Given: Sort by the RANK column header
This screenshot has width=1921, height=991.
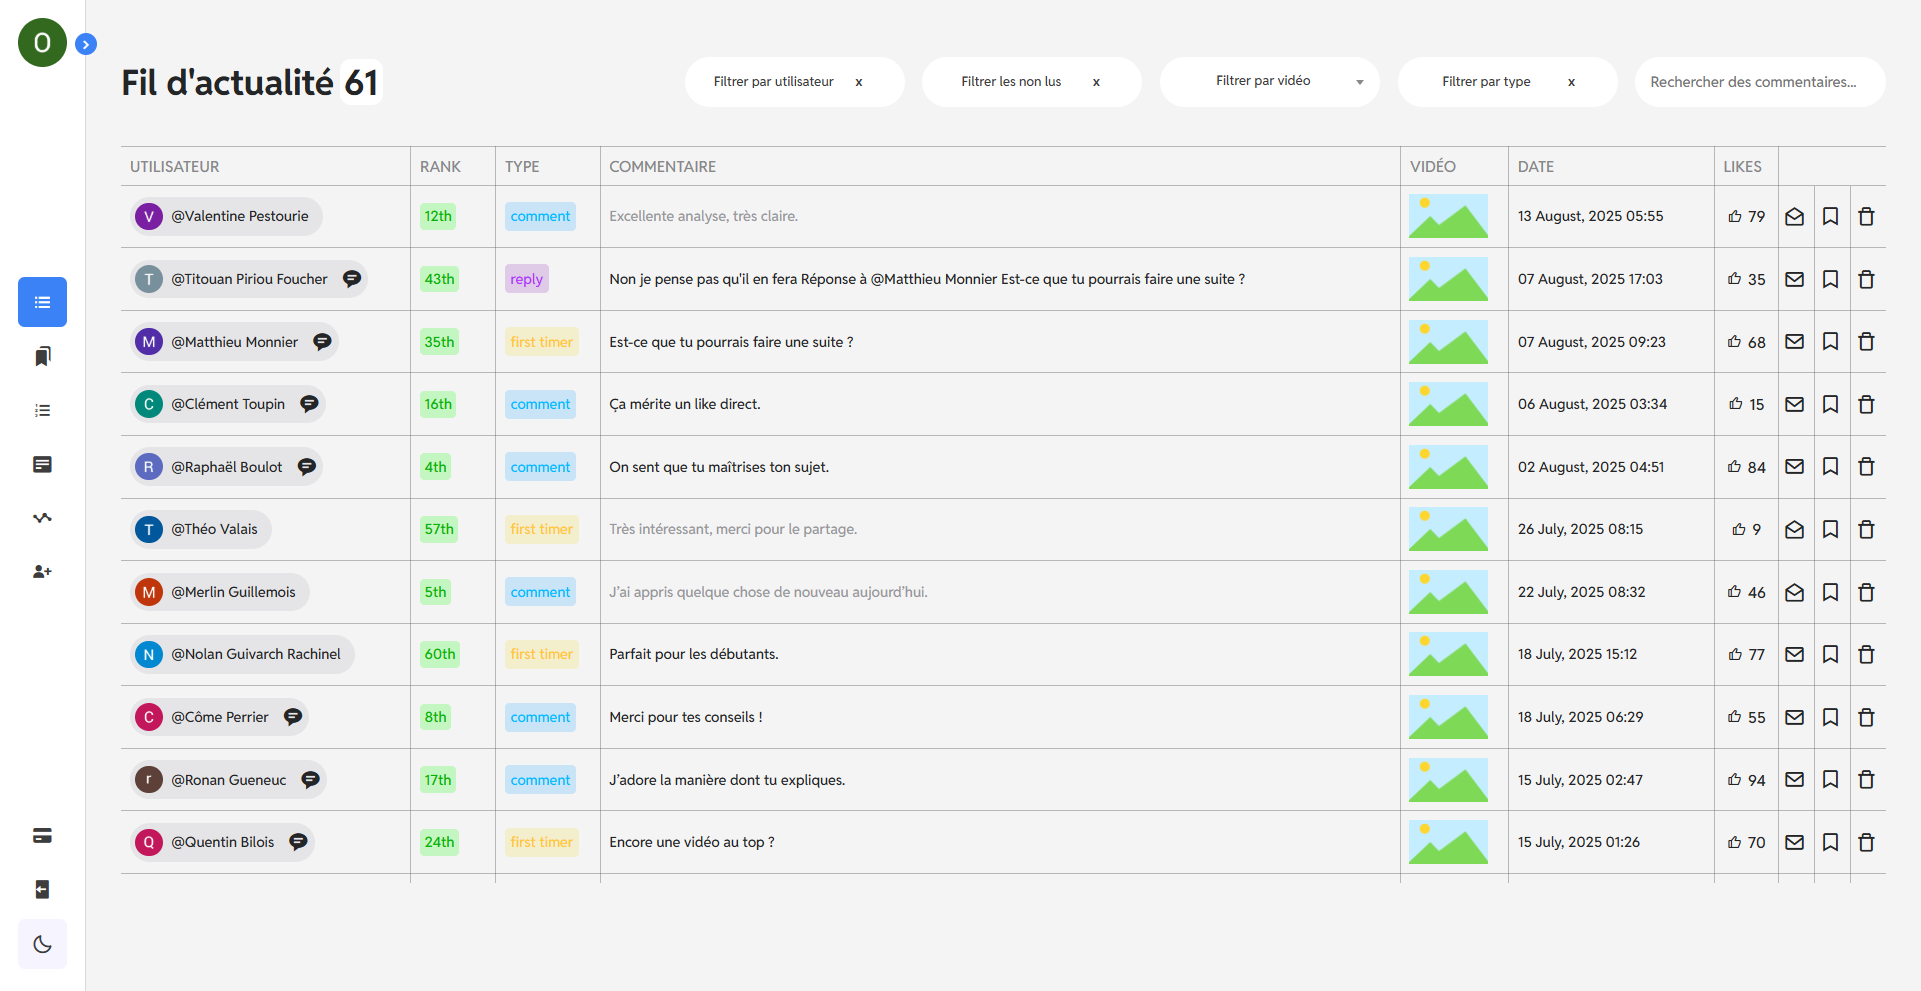Looking at the screenshot, I should [x=440, y=167].
